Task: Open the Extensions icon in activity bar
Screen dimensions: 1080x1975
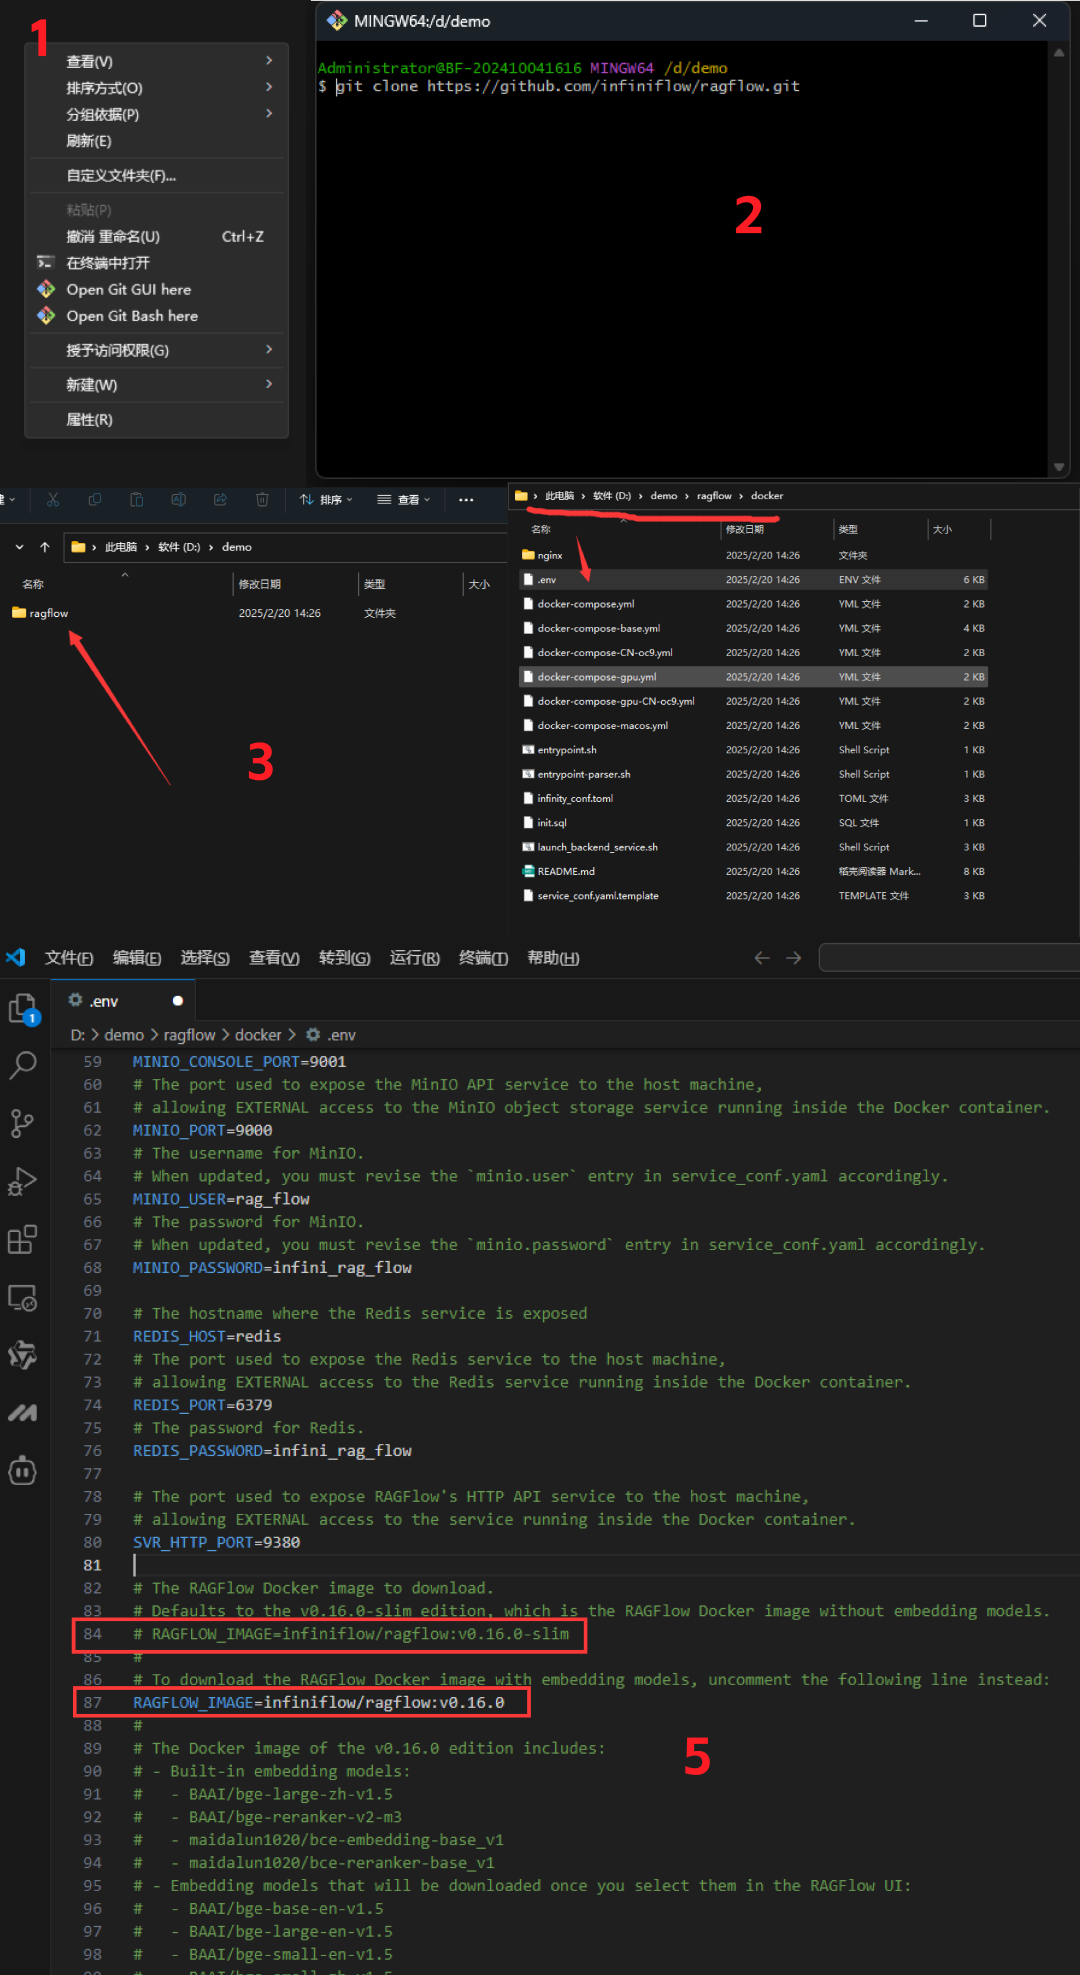Action: pyautogui.click(x=22, y=1240)
